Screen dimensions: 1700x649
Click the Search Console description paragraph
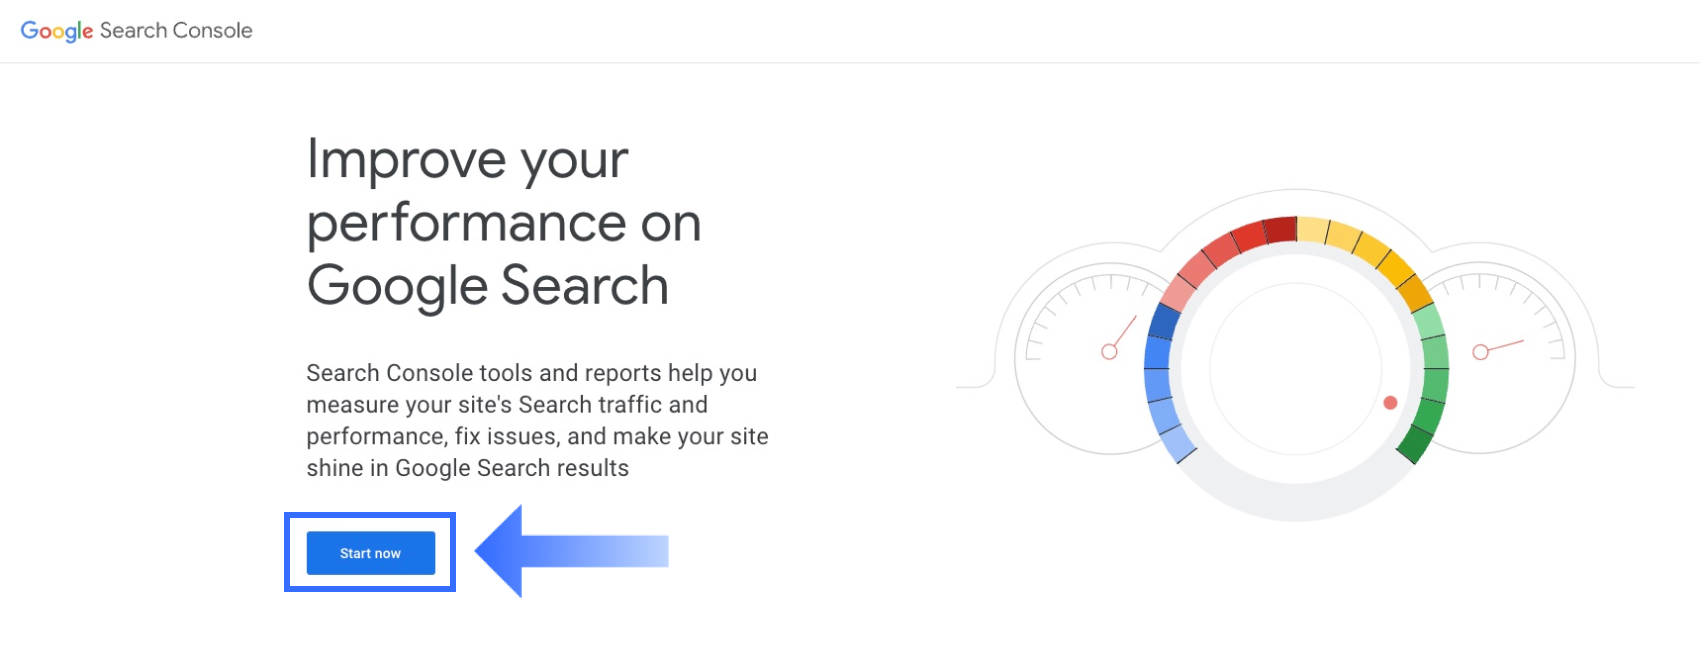coord(537,420)
